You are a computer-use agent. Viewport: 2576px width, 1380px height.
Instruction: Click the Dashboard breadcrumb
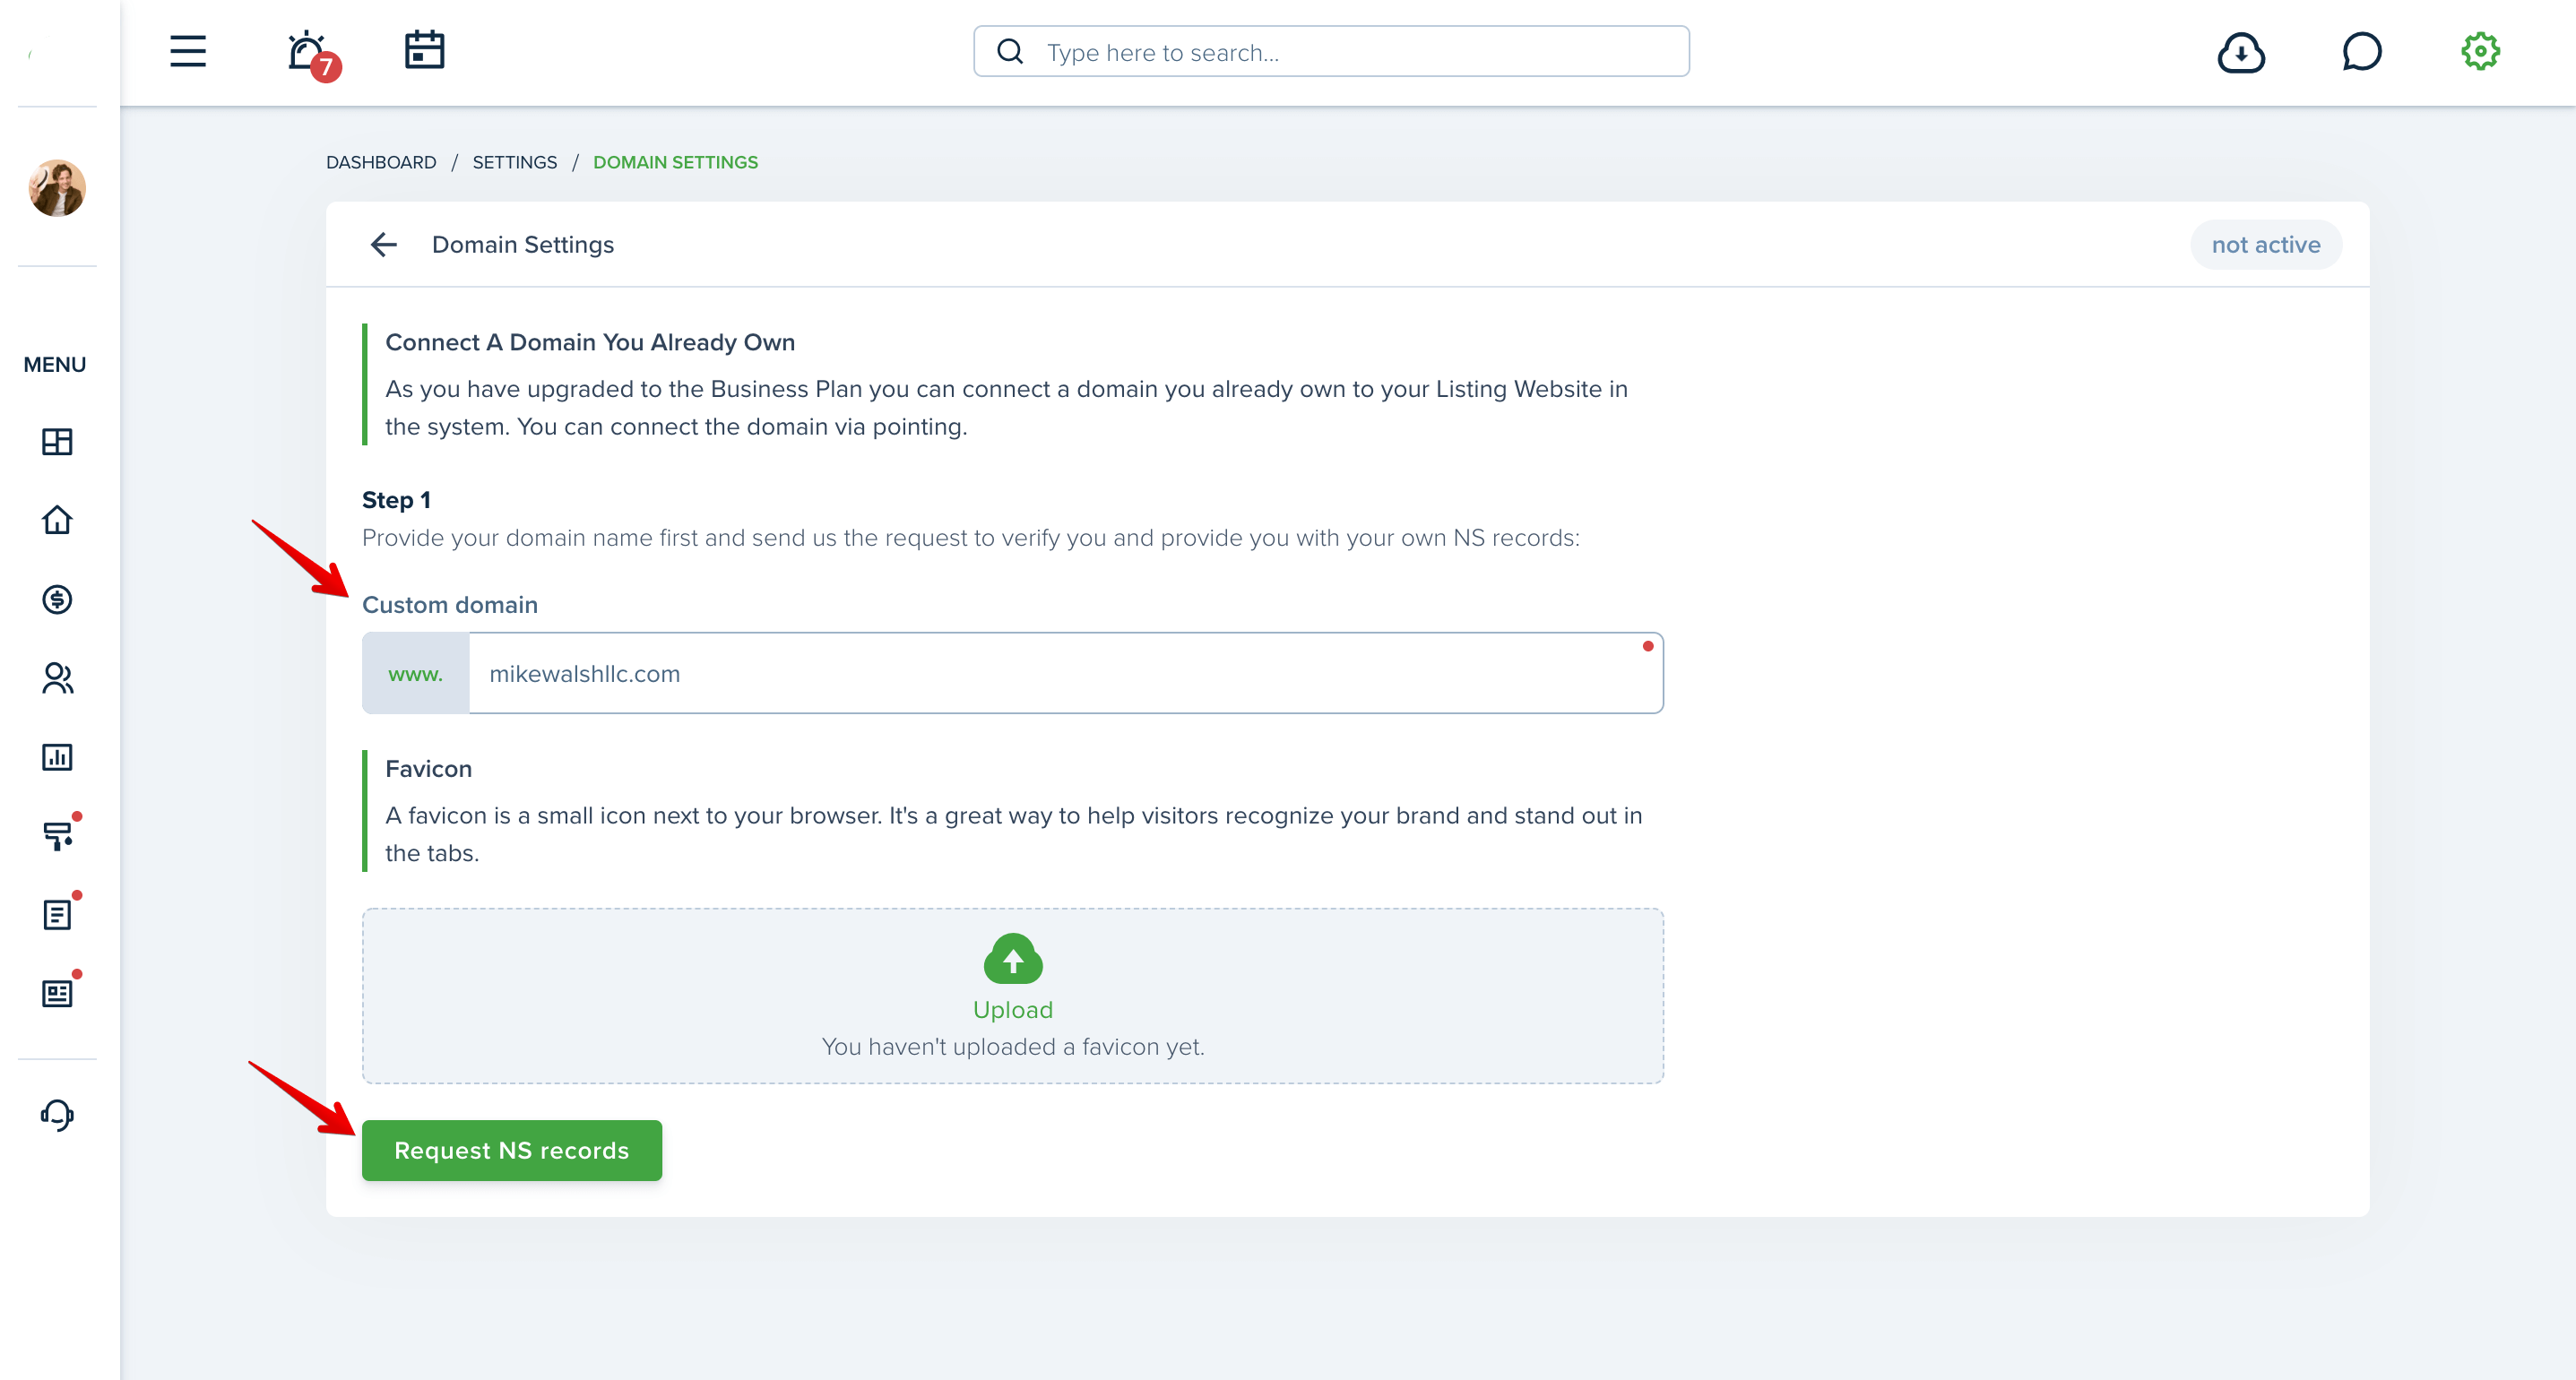tap(381, 162)
